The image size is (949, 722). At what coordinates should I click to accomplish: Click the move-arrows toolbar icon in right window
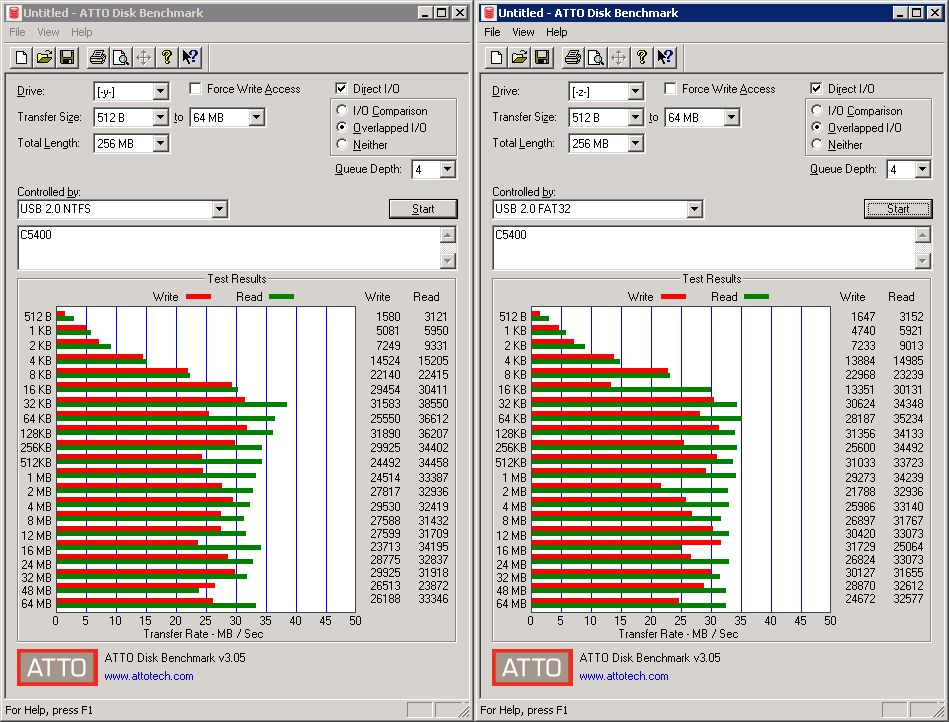coord(619,57)
